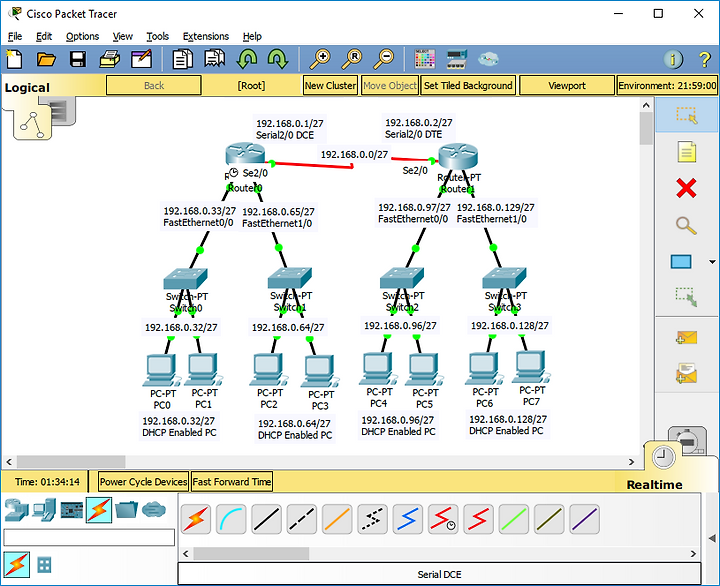
Task: Click Power Cycle Devices button
Action: coord(143,482)
